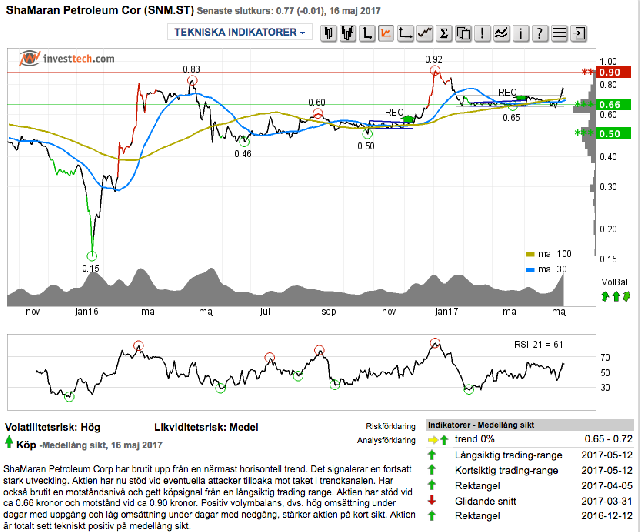Click the jan17 axis label
The image size is (640, 532).
point(446,312)
